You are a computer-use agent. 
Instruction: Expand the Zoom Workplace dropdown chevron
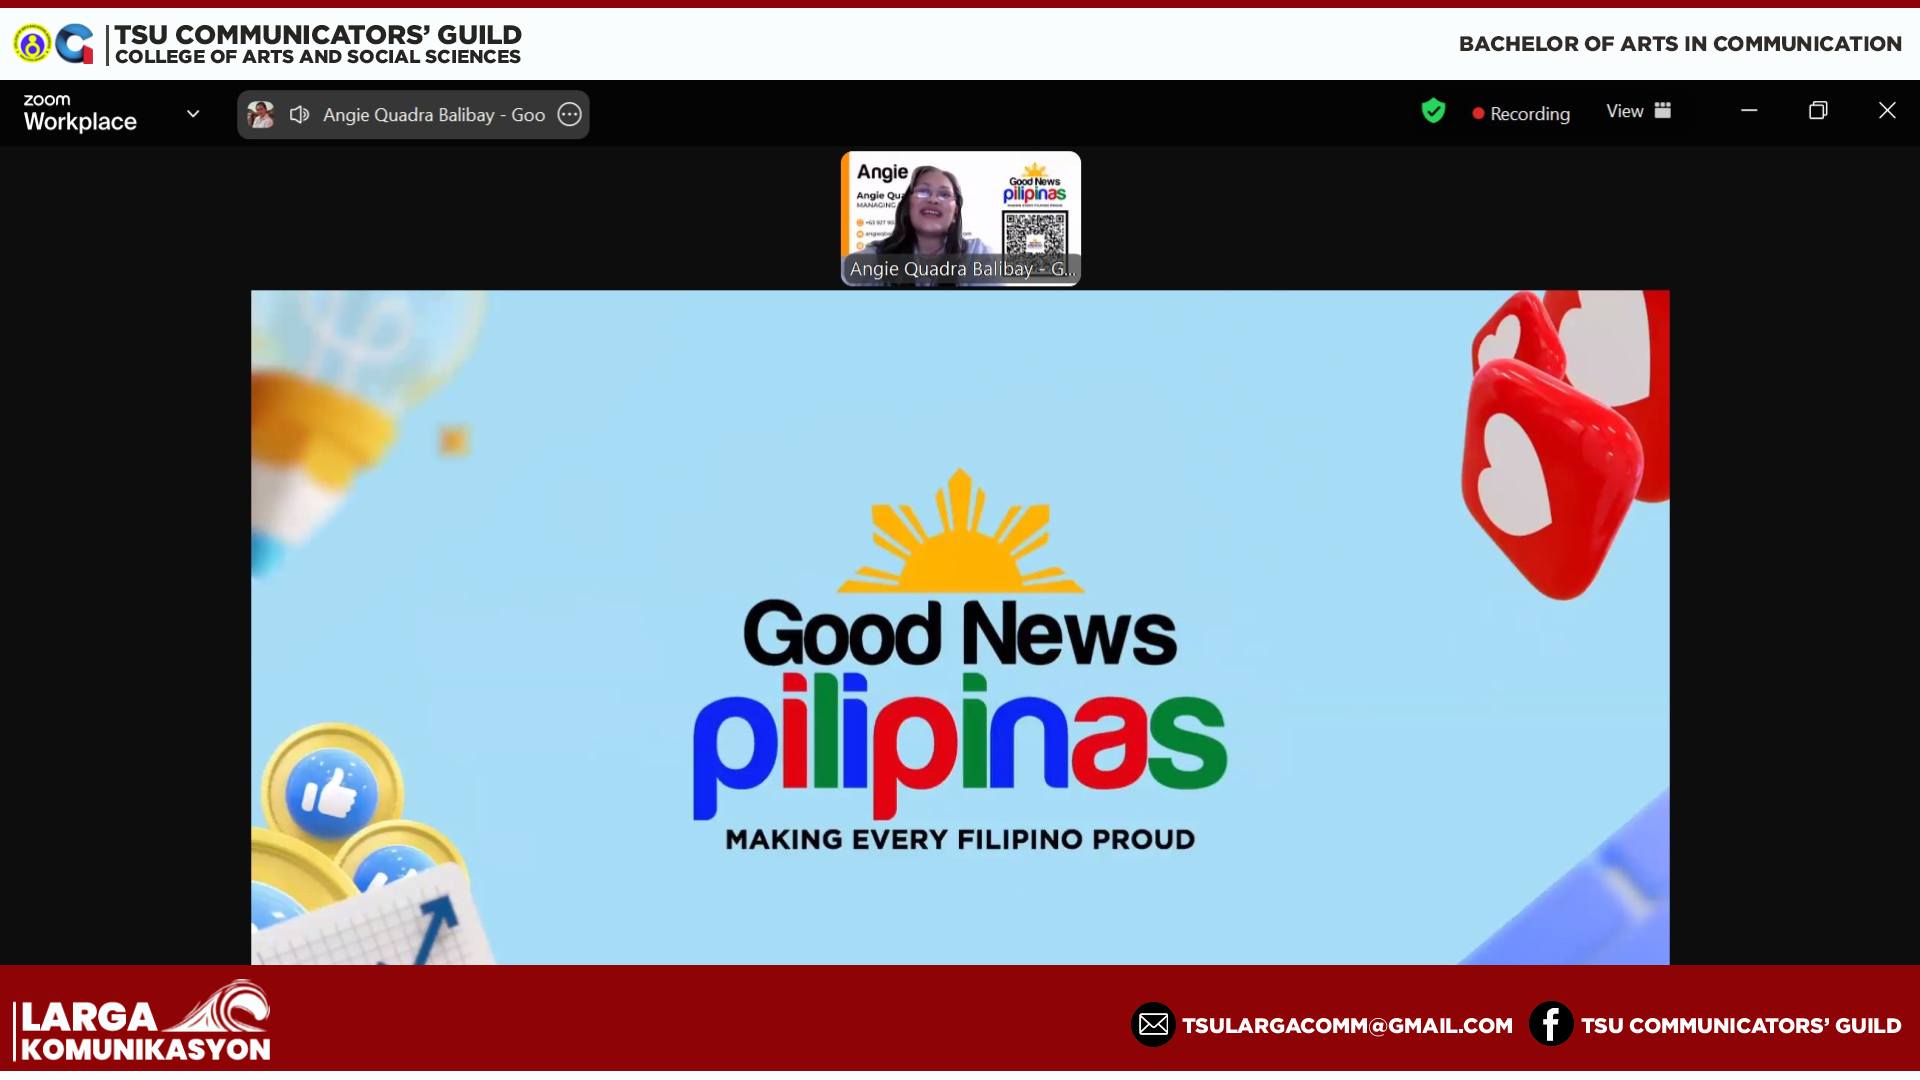click(x=193, y=114)
